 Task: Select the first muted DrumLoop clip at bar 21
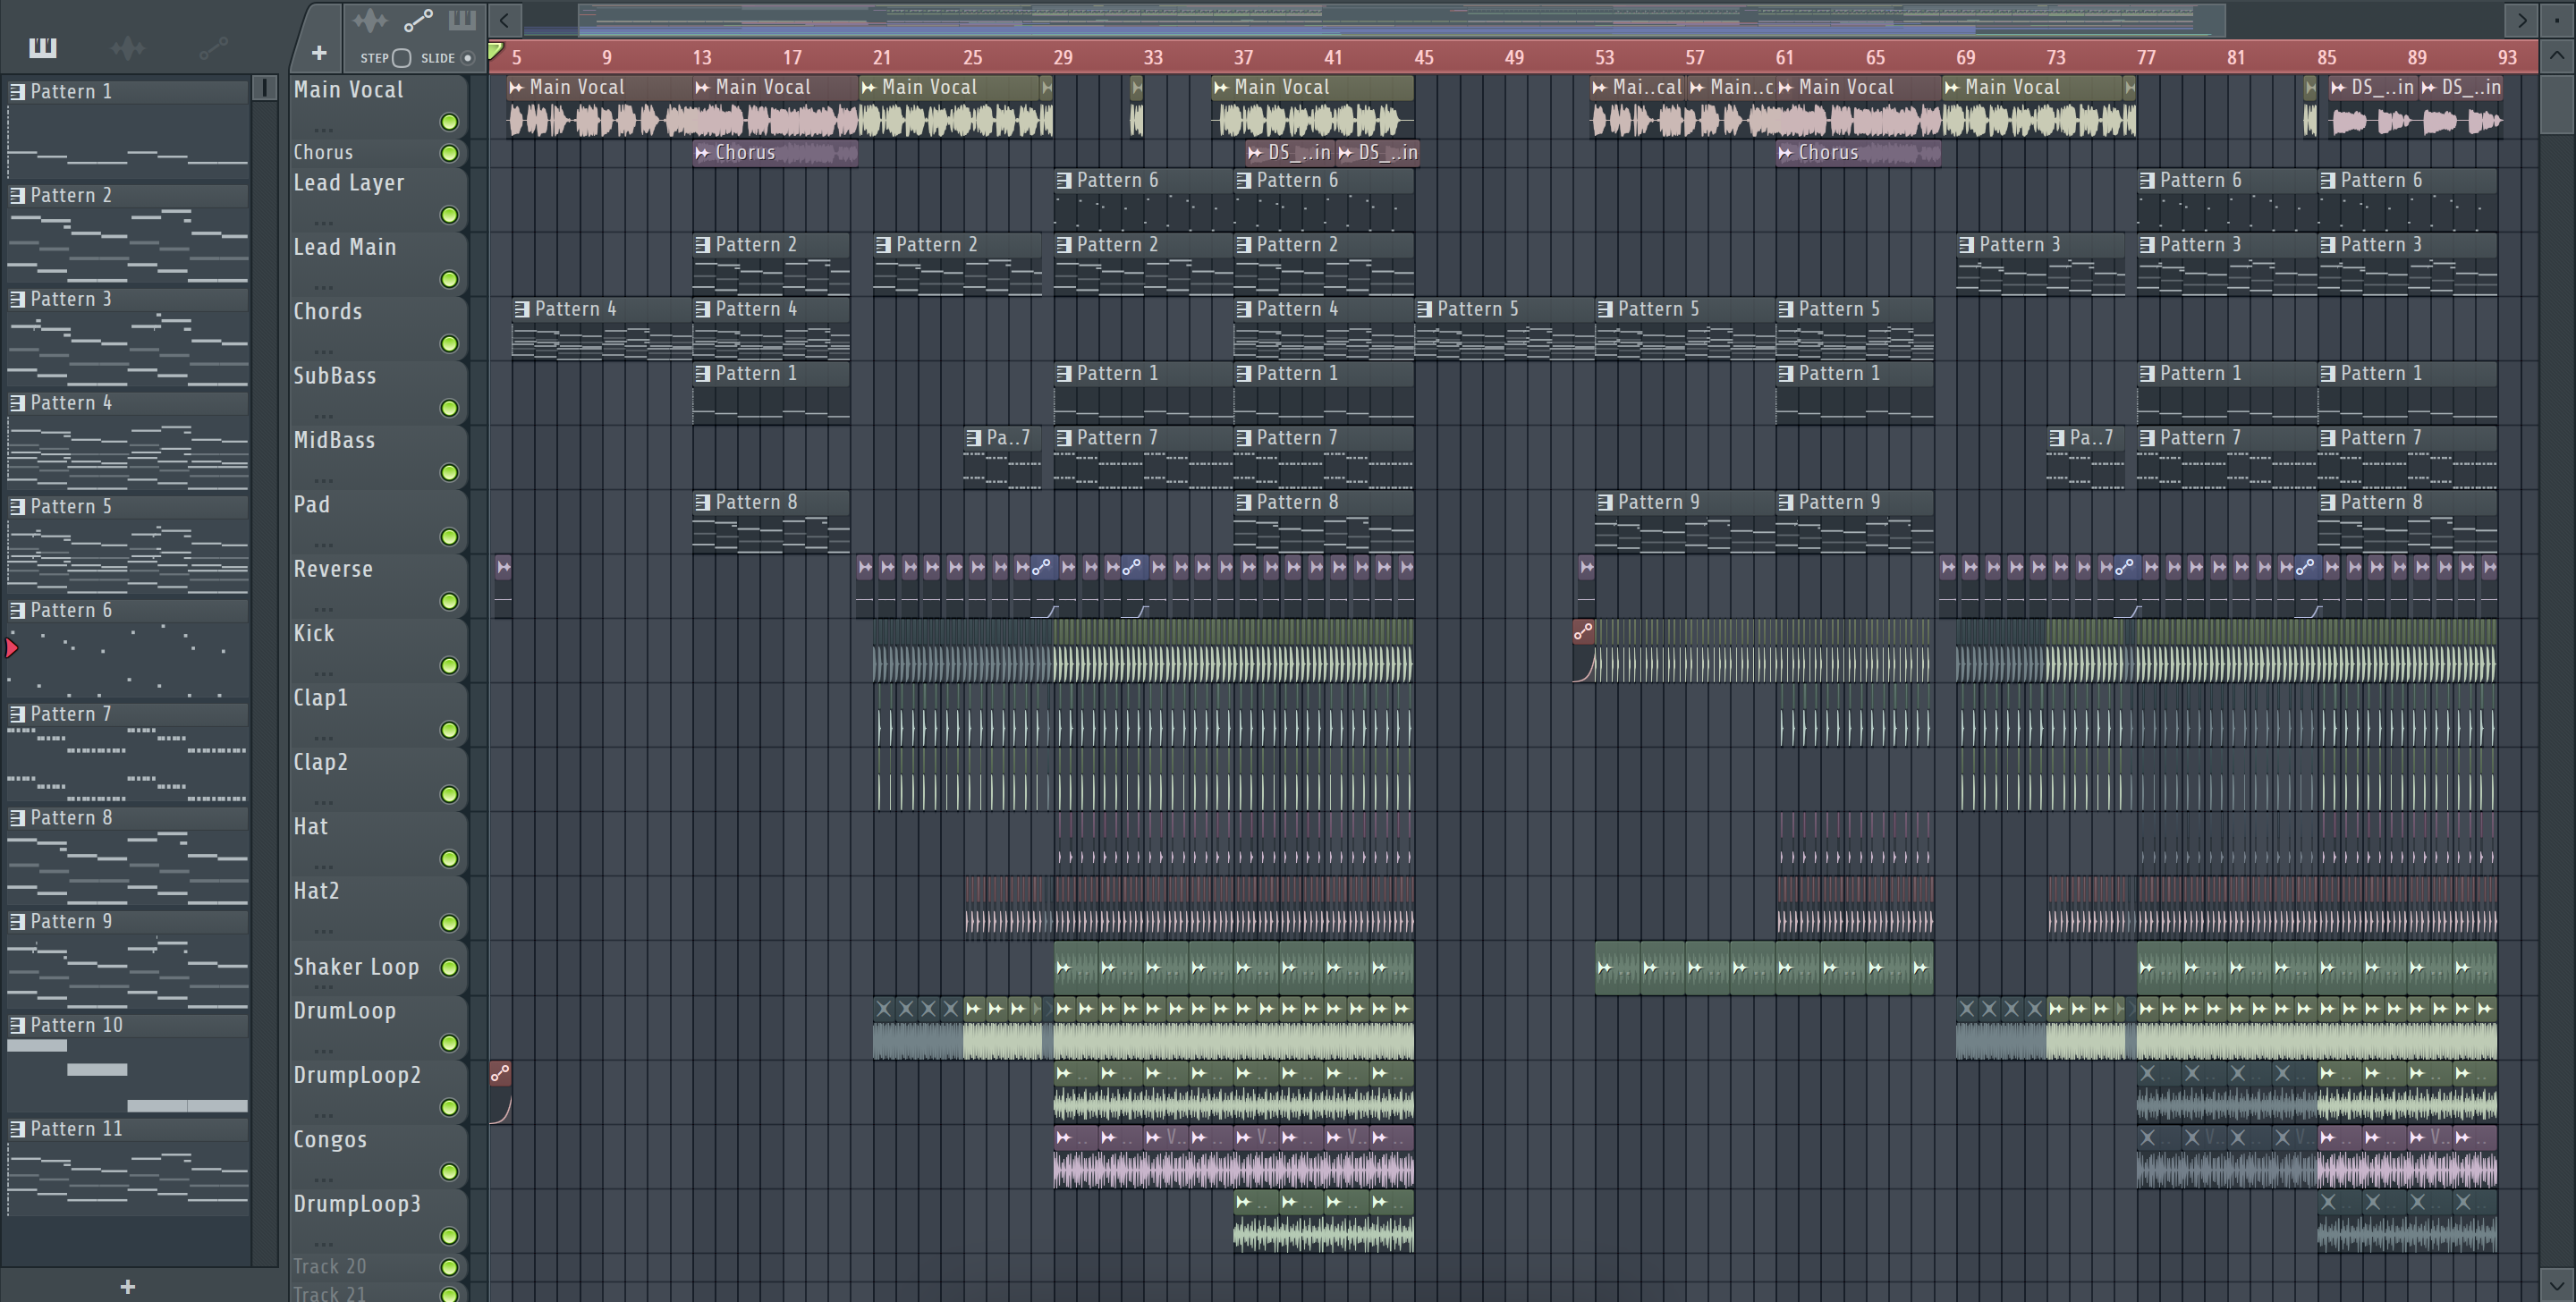click(883, 1028)
